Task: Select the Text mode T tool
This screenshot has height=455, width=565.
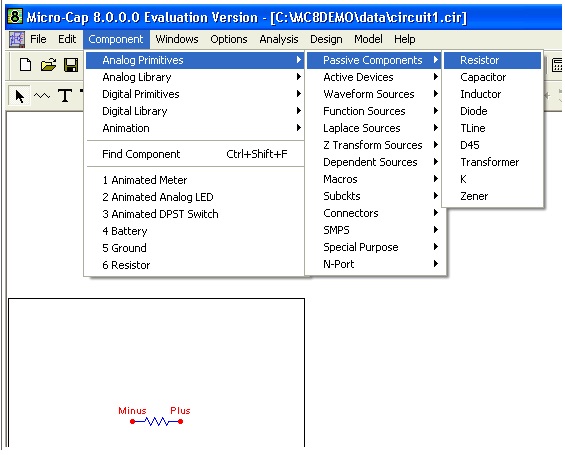Action: pyautogui.click(x=65, y=96)
